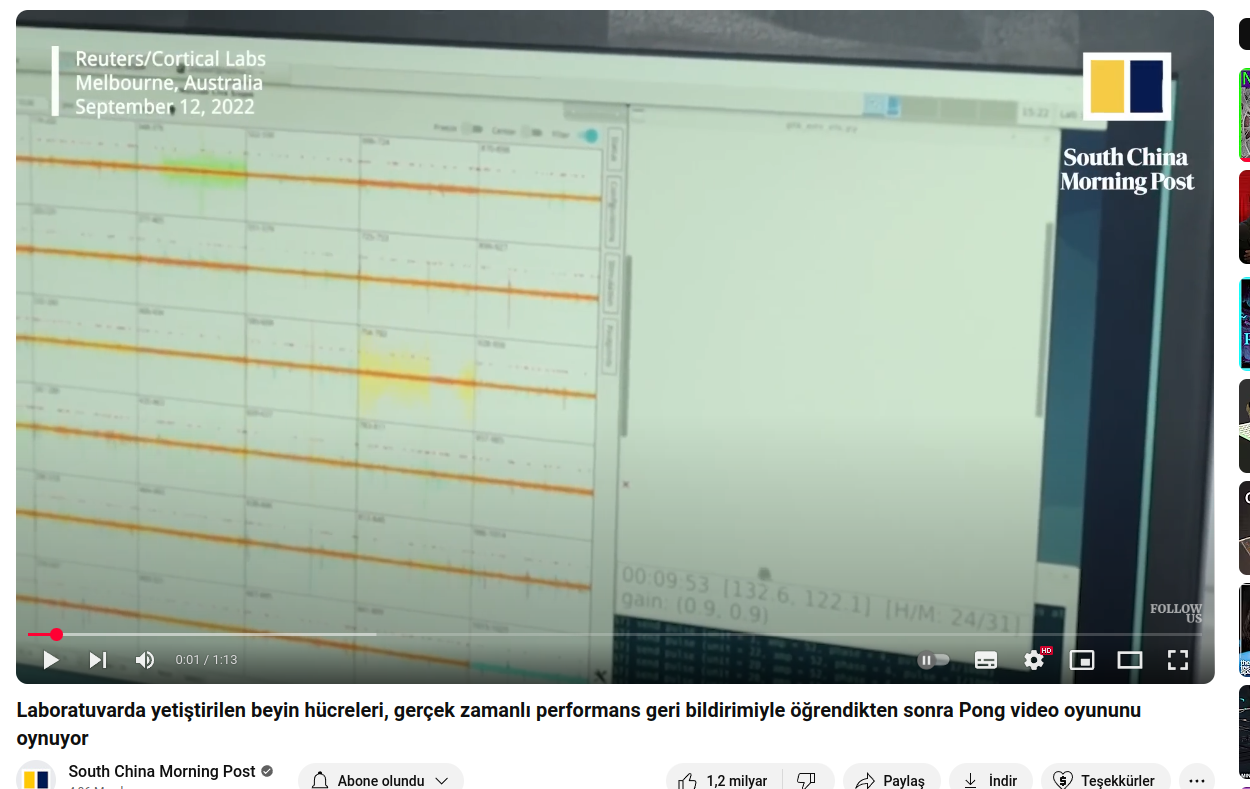This screenshot has width=1250, height=789.
Task: Enable theater mode view
Action: pyautogui.click(x=1130, y=660)
